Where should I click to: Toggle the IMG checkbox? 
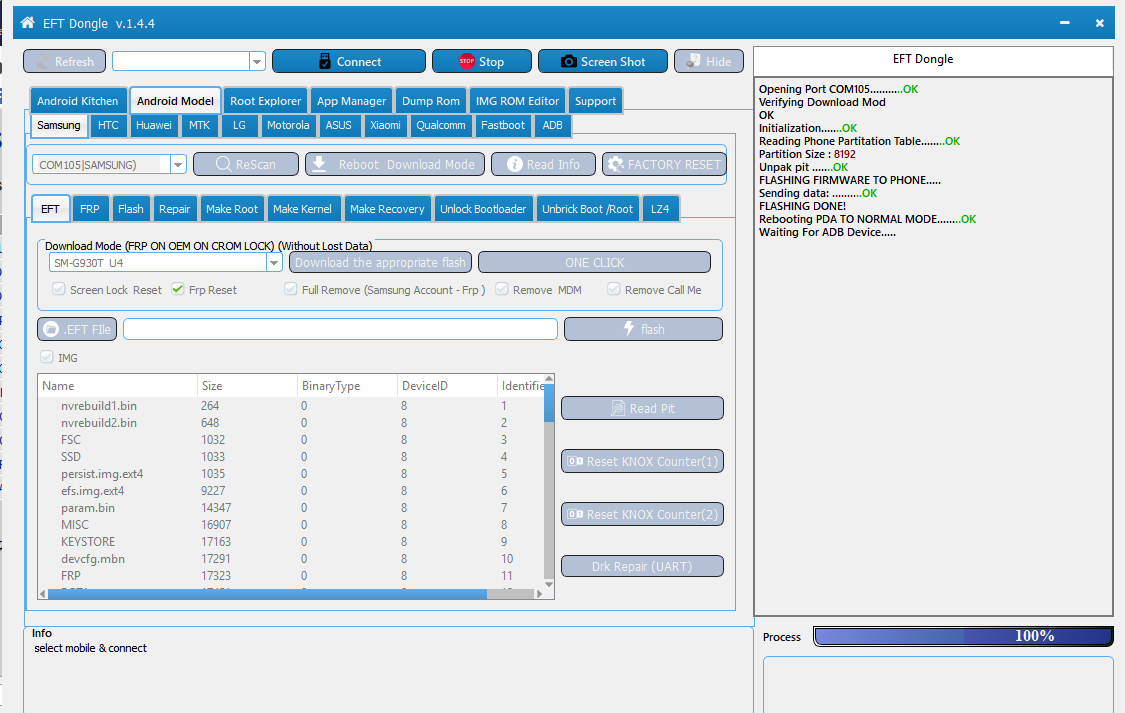pos(47,357)
